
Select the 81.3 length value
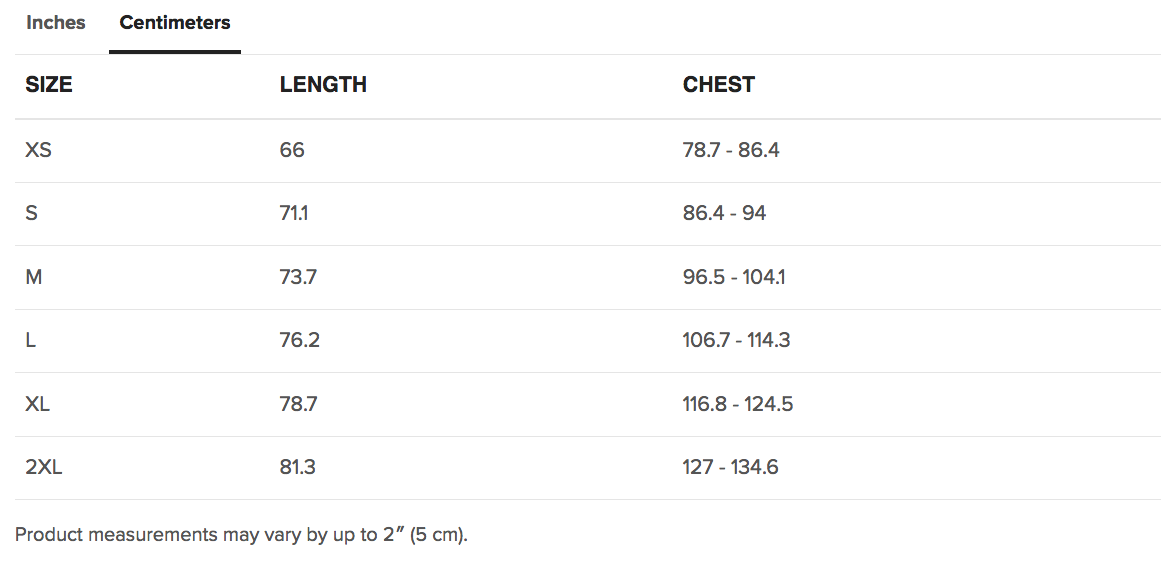click(298, 468)
